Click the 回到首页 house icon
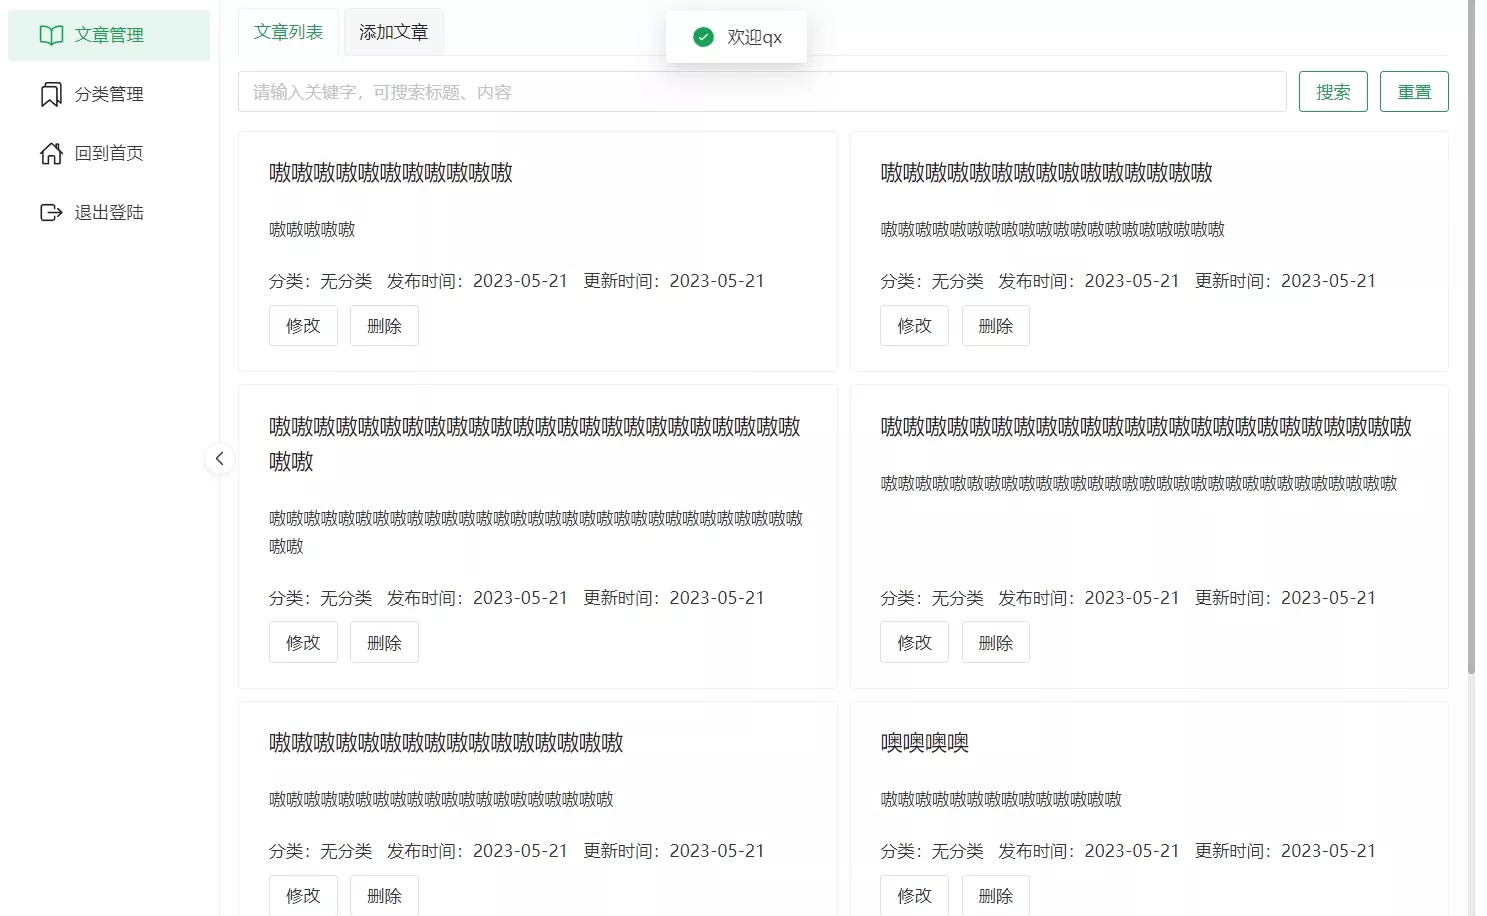This screenshot has width=1487, height=916. (x=51, y=153)
